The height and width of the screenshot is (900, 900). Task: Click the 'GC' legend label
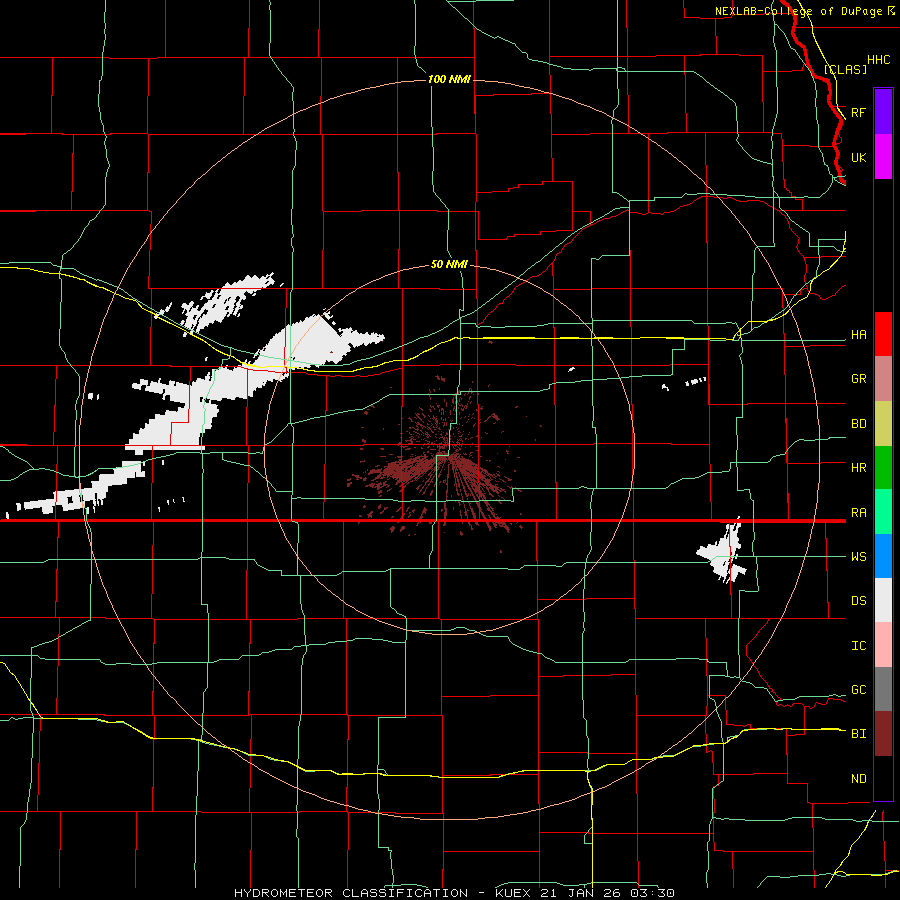858,690
